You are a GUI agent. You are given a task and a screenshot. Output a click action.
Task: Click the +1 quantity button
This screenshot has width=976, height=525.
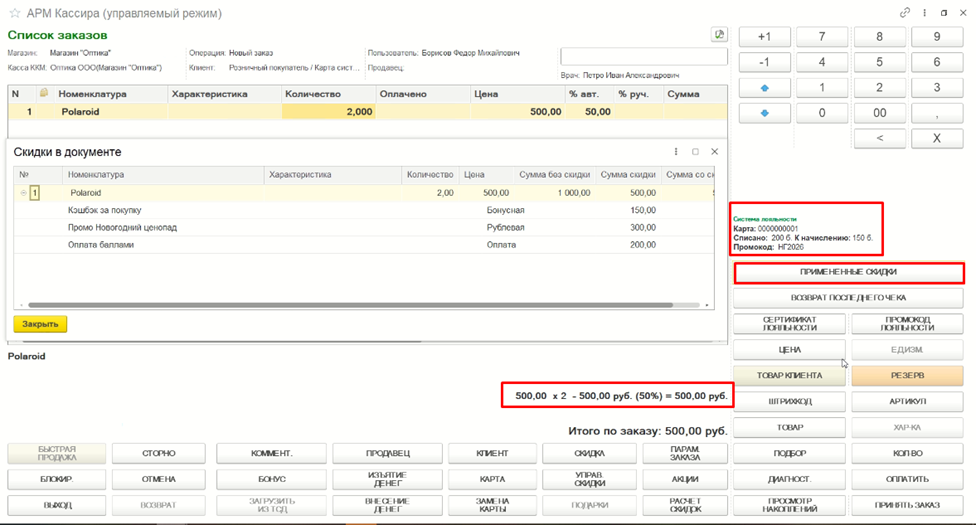(764, 37)
